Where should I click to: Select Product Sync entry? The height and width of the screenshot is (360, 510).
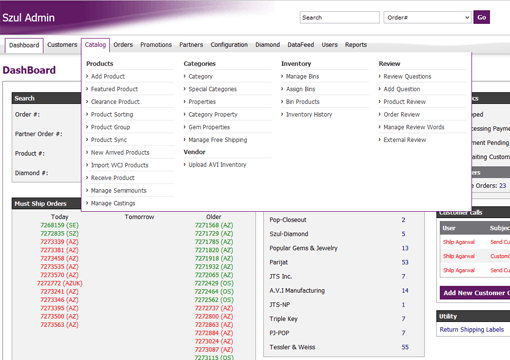109,140
